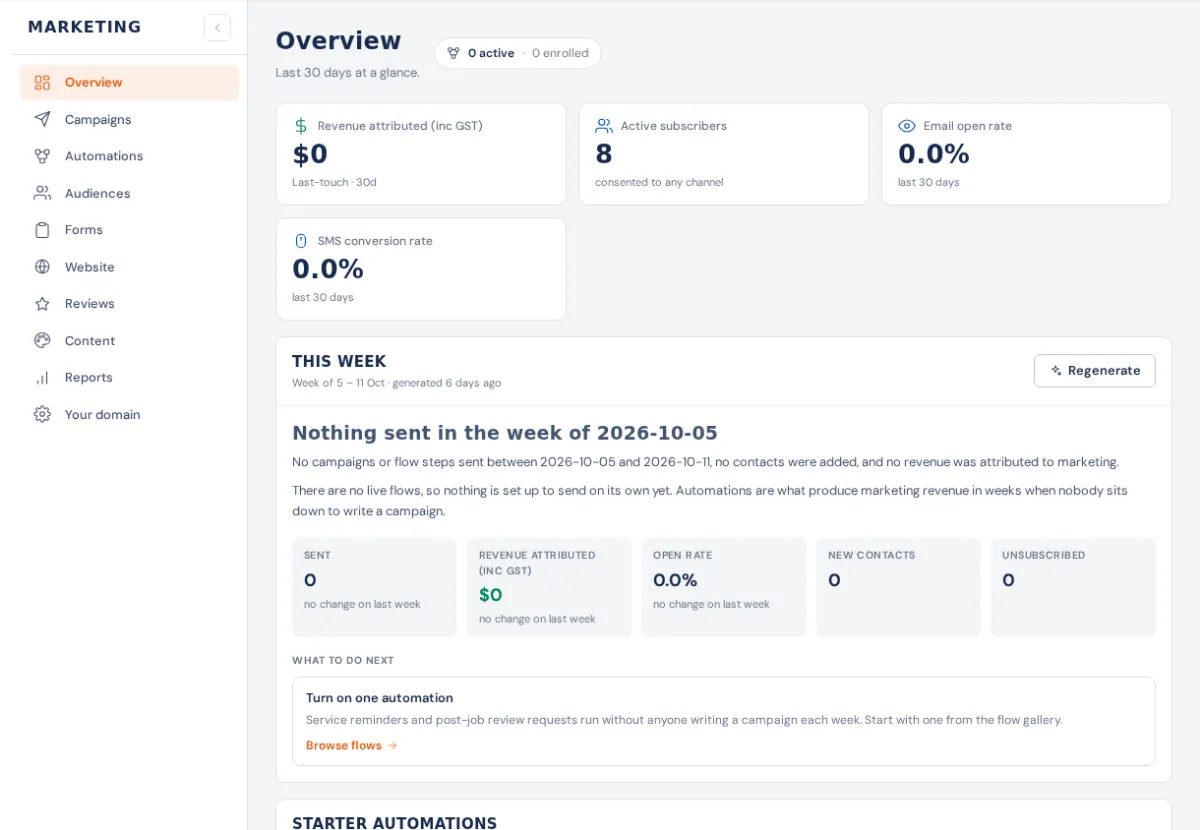
Task: Click the STARTER AUTOMATIONS heading
Action: coord(394,823)
